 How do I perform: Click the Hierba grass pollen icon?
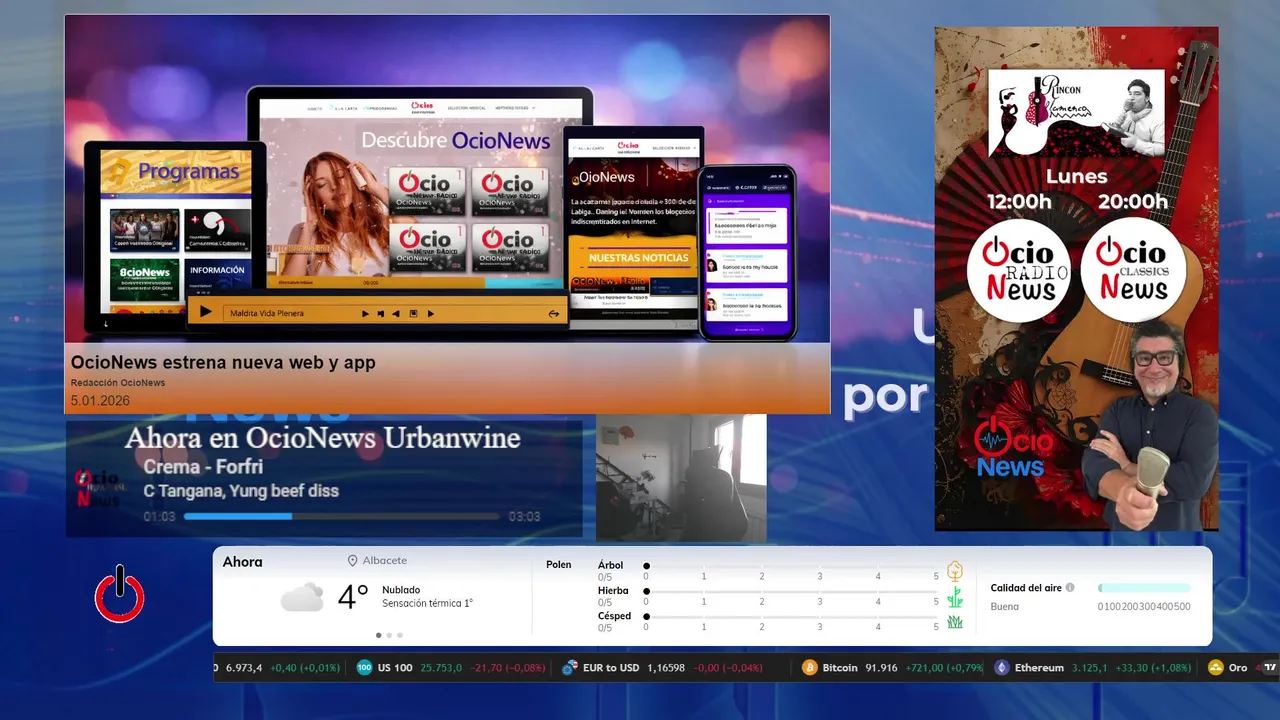coord(955,597)
